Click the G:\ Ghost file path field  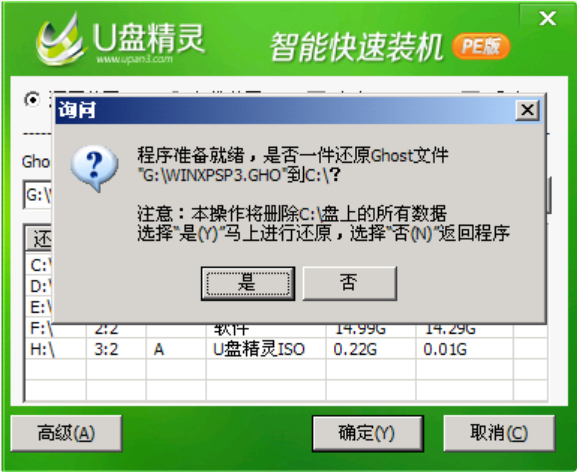tap(38, 195)
